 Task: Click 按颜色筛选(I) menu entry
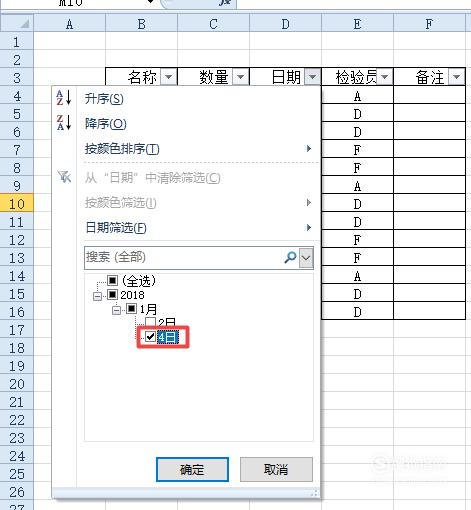120,203
